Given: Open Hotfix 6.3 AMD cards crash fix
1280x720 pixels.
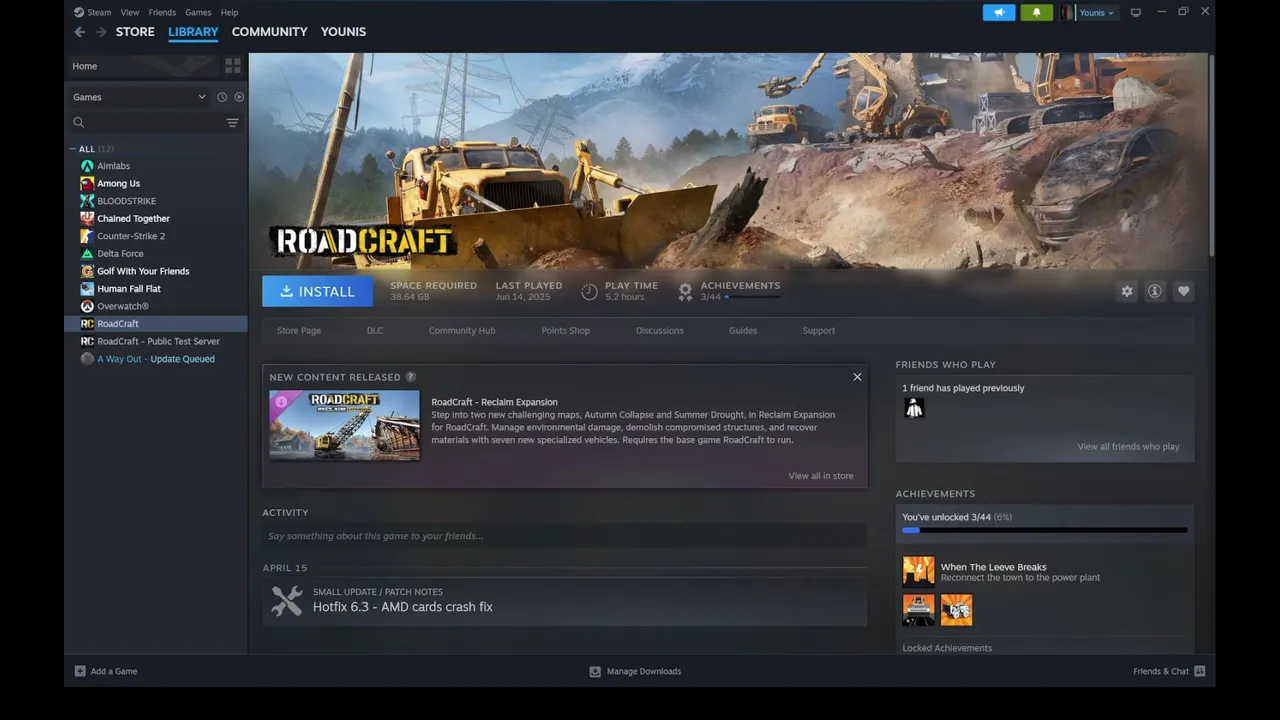Looking at the screenshot, I should coord(403,607).
